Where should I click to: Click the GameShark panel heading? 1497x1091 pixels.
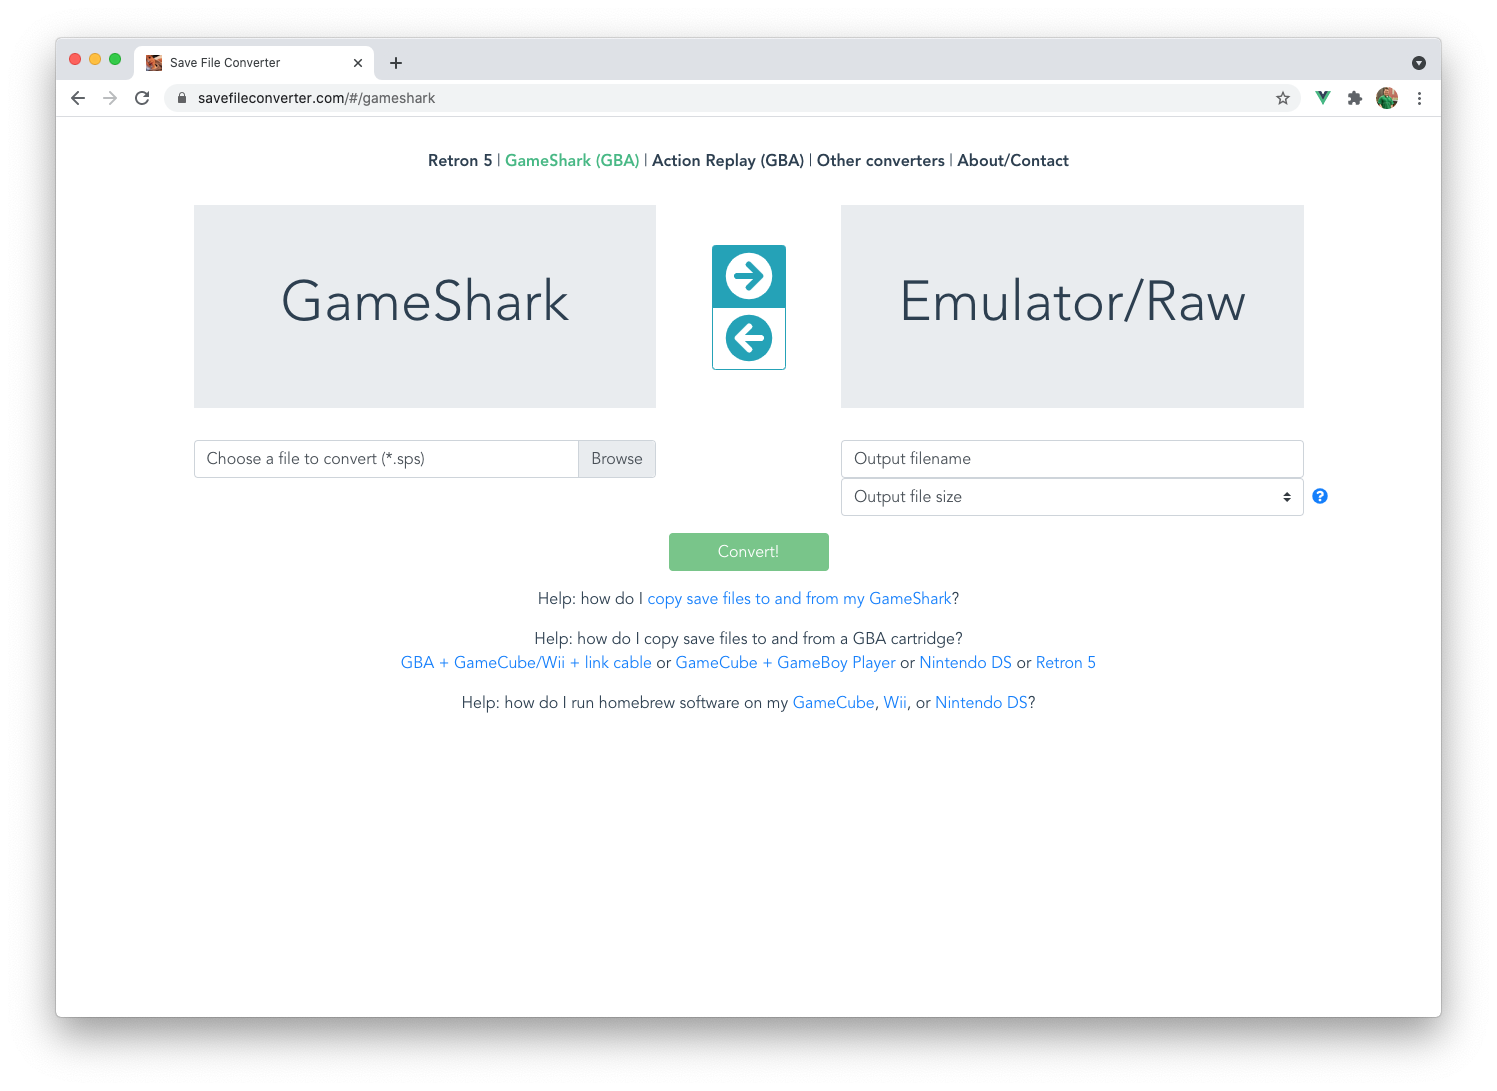coord(425,301)
